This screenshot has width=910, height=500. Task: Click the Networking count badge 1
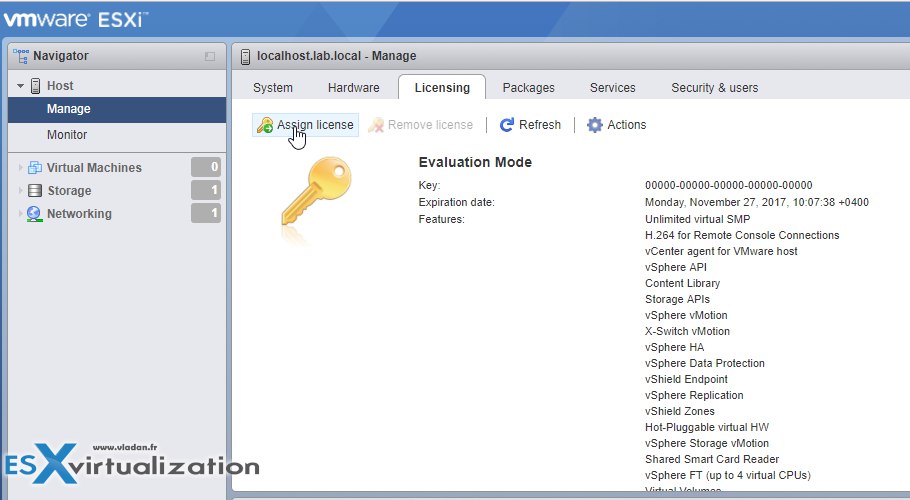(x=206, y=213)
